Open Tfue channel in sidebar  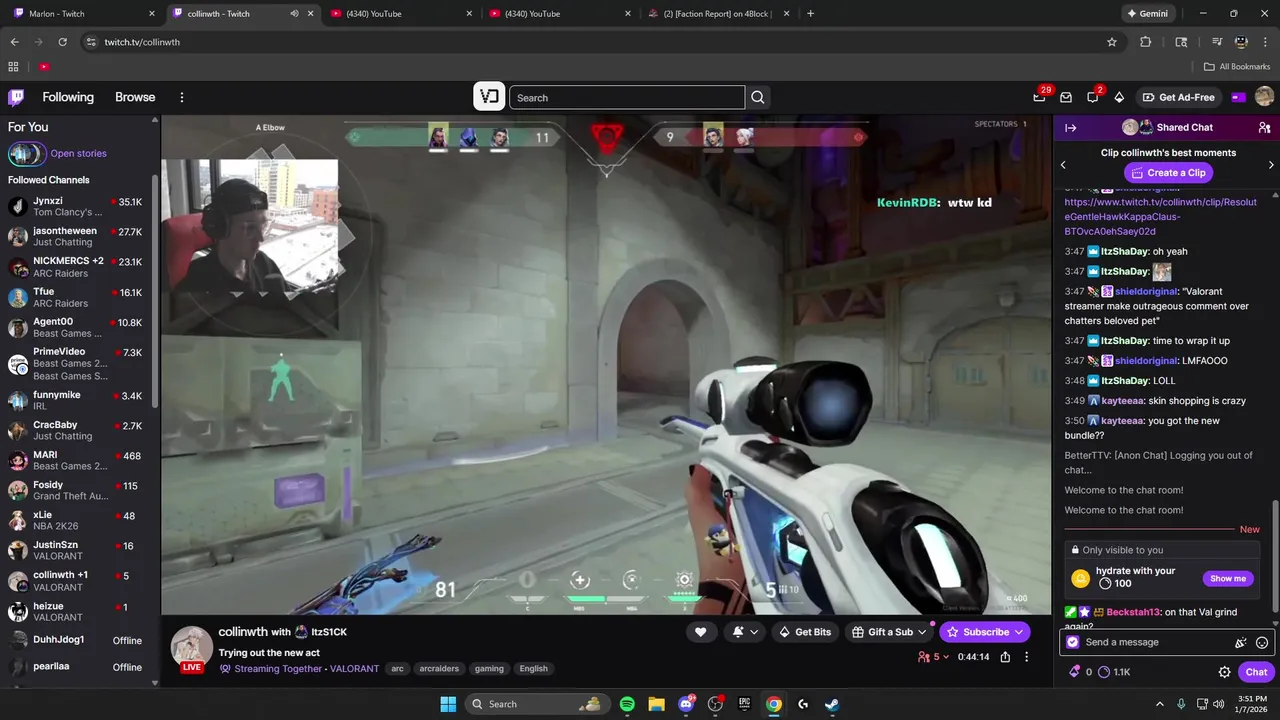point(78,297)
